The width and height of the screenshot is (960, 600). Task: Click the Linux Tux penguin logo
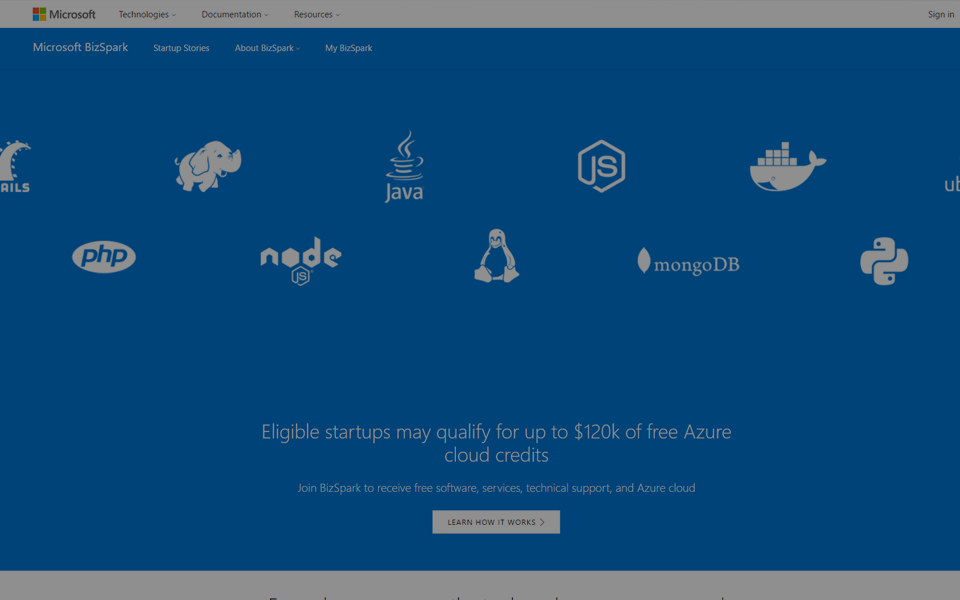tap(496, 256)
